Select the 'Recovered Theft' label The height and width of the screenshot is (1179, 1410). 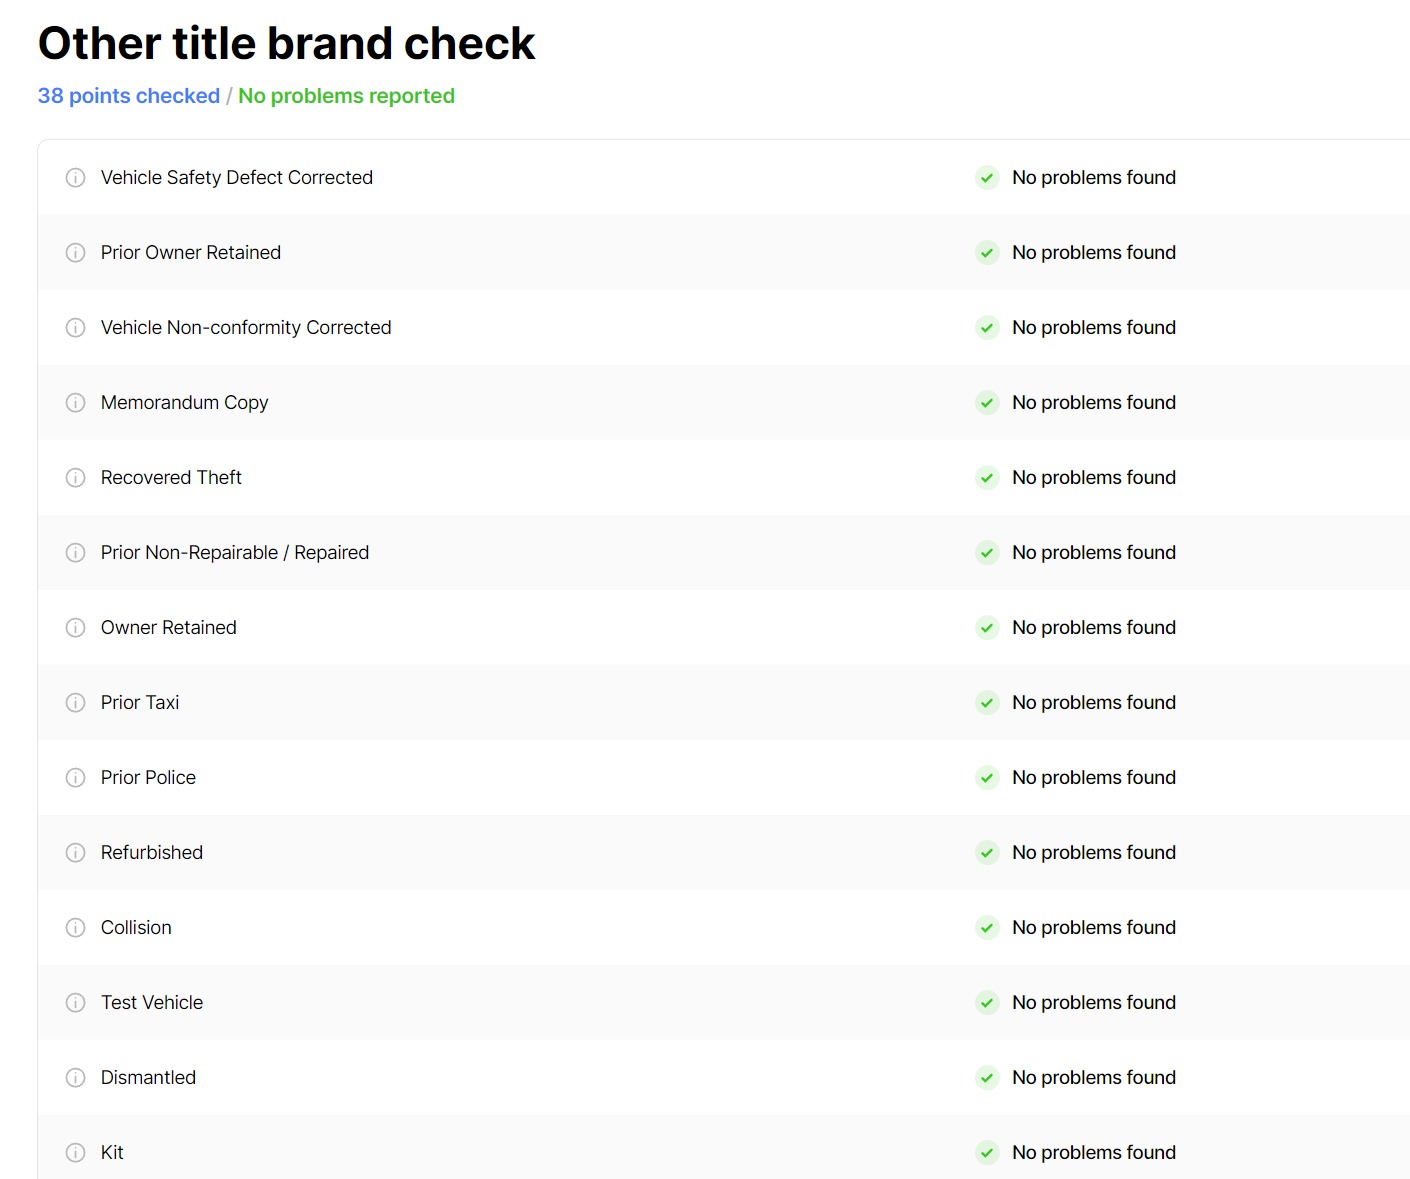click(x=171, y=478)
